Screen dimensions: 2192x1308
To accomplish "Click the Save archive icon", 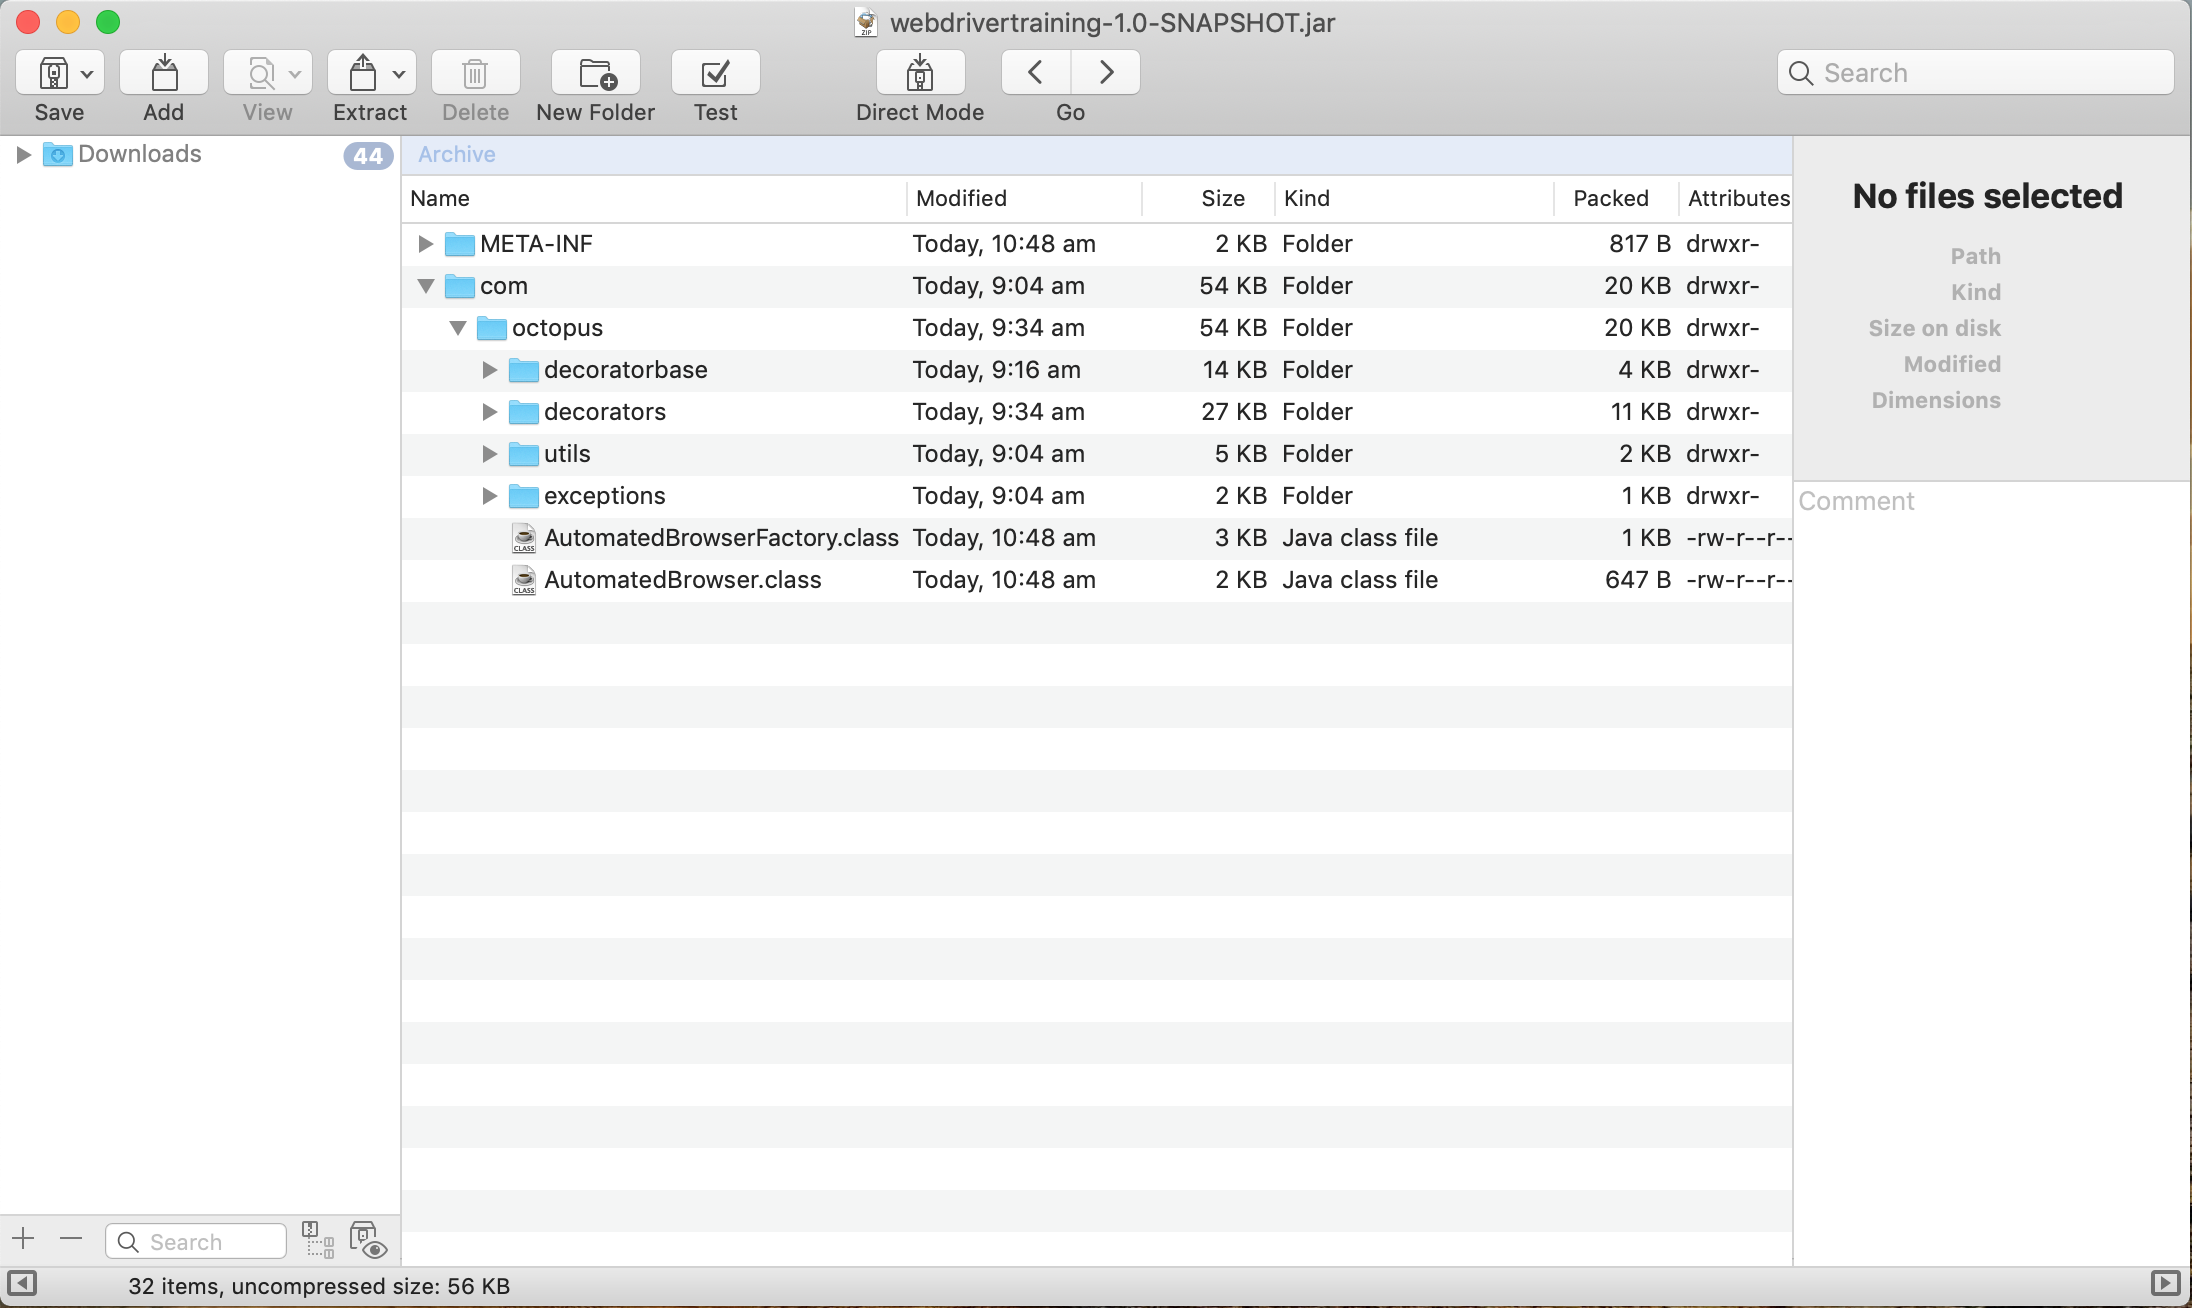I will point(52,73).
